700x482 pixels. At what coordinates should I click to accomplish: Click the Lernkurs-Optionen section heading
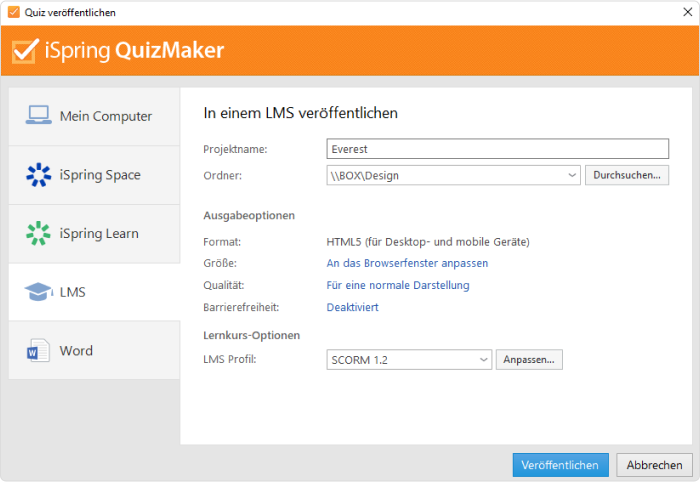click(252, 335)
